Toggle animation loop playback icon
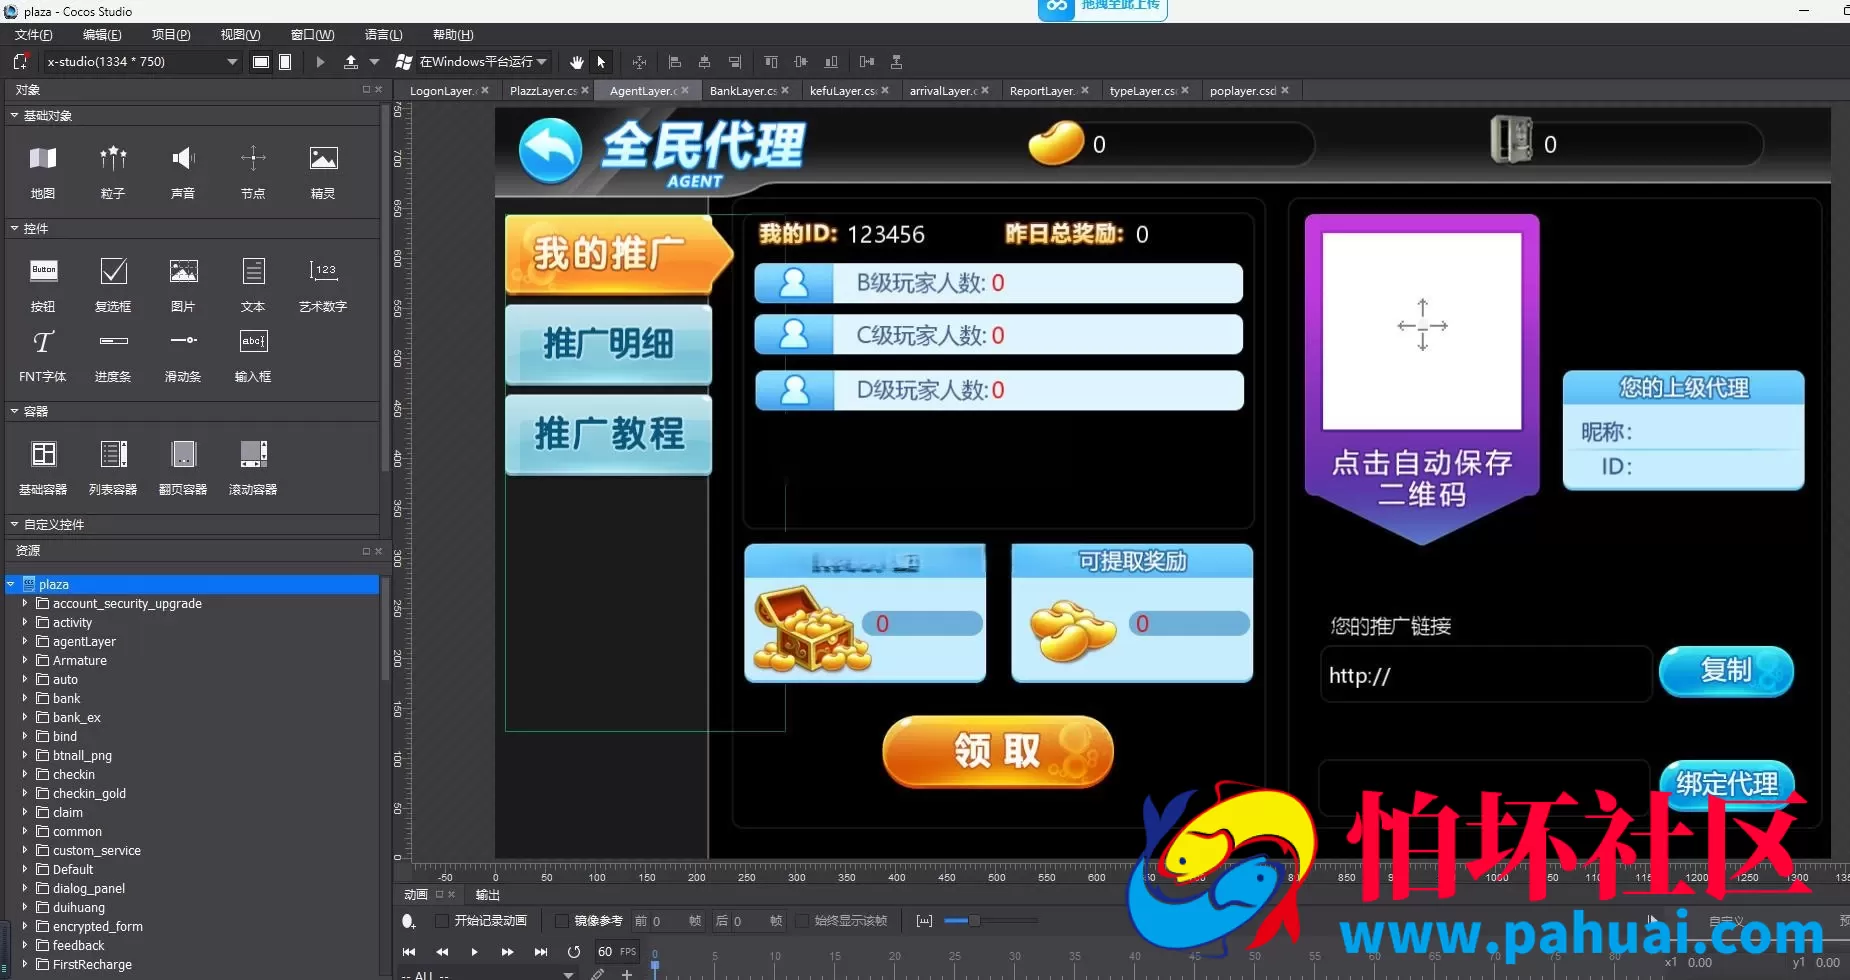The image size is (1850, 980). coord(573,952)
